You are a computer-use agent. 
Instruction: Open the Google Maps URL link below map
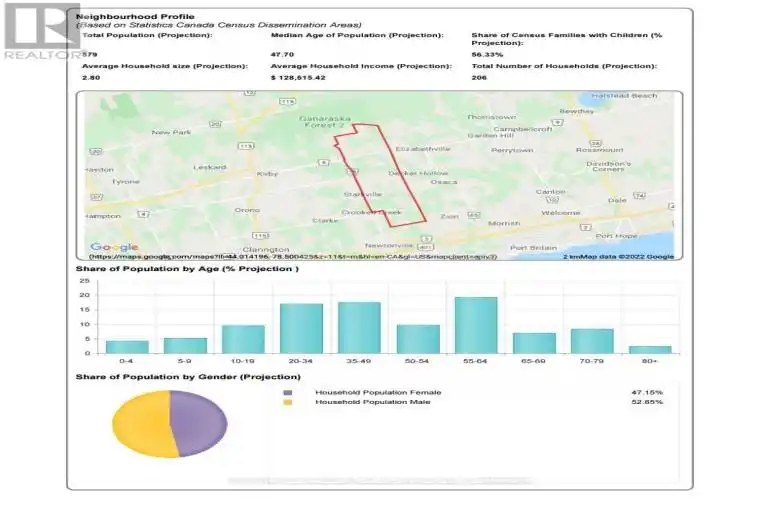(x=293, y=256)
